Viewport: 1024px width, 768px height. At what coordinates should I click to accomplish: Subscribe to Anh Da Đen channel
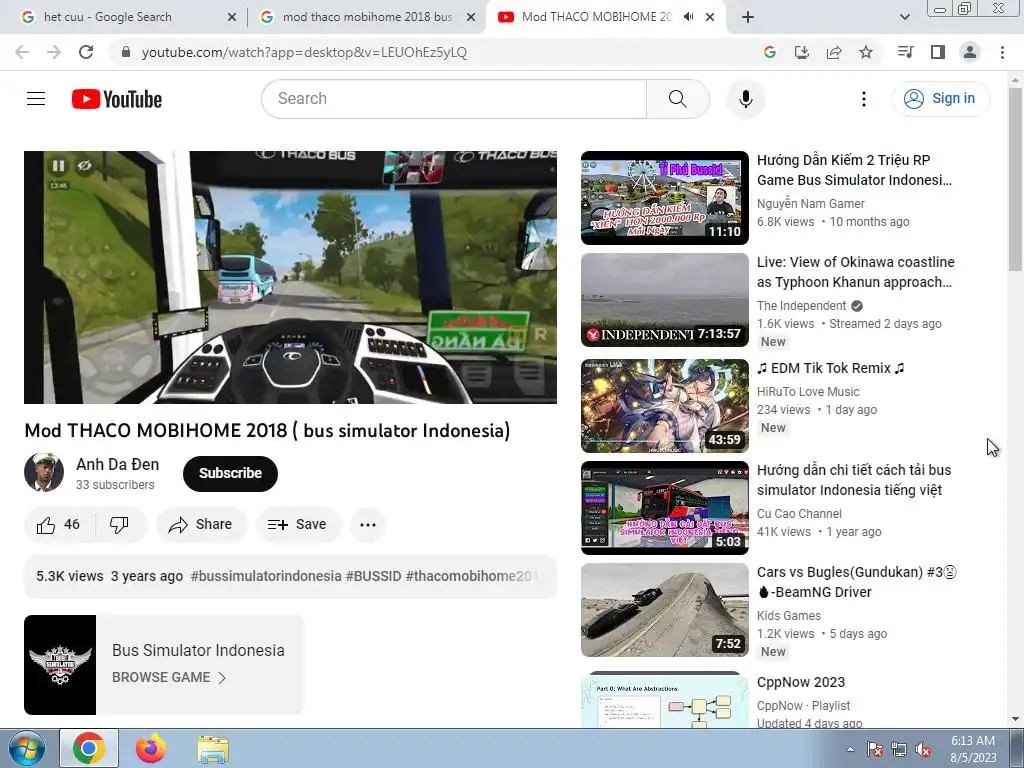point(230,473)
